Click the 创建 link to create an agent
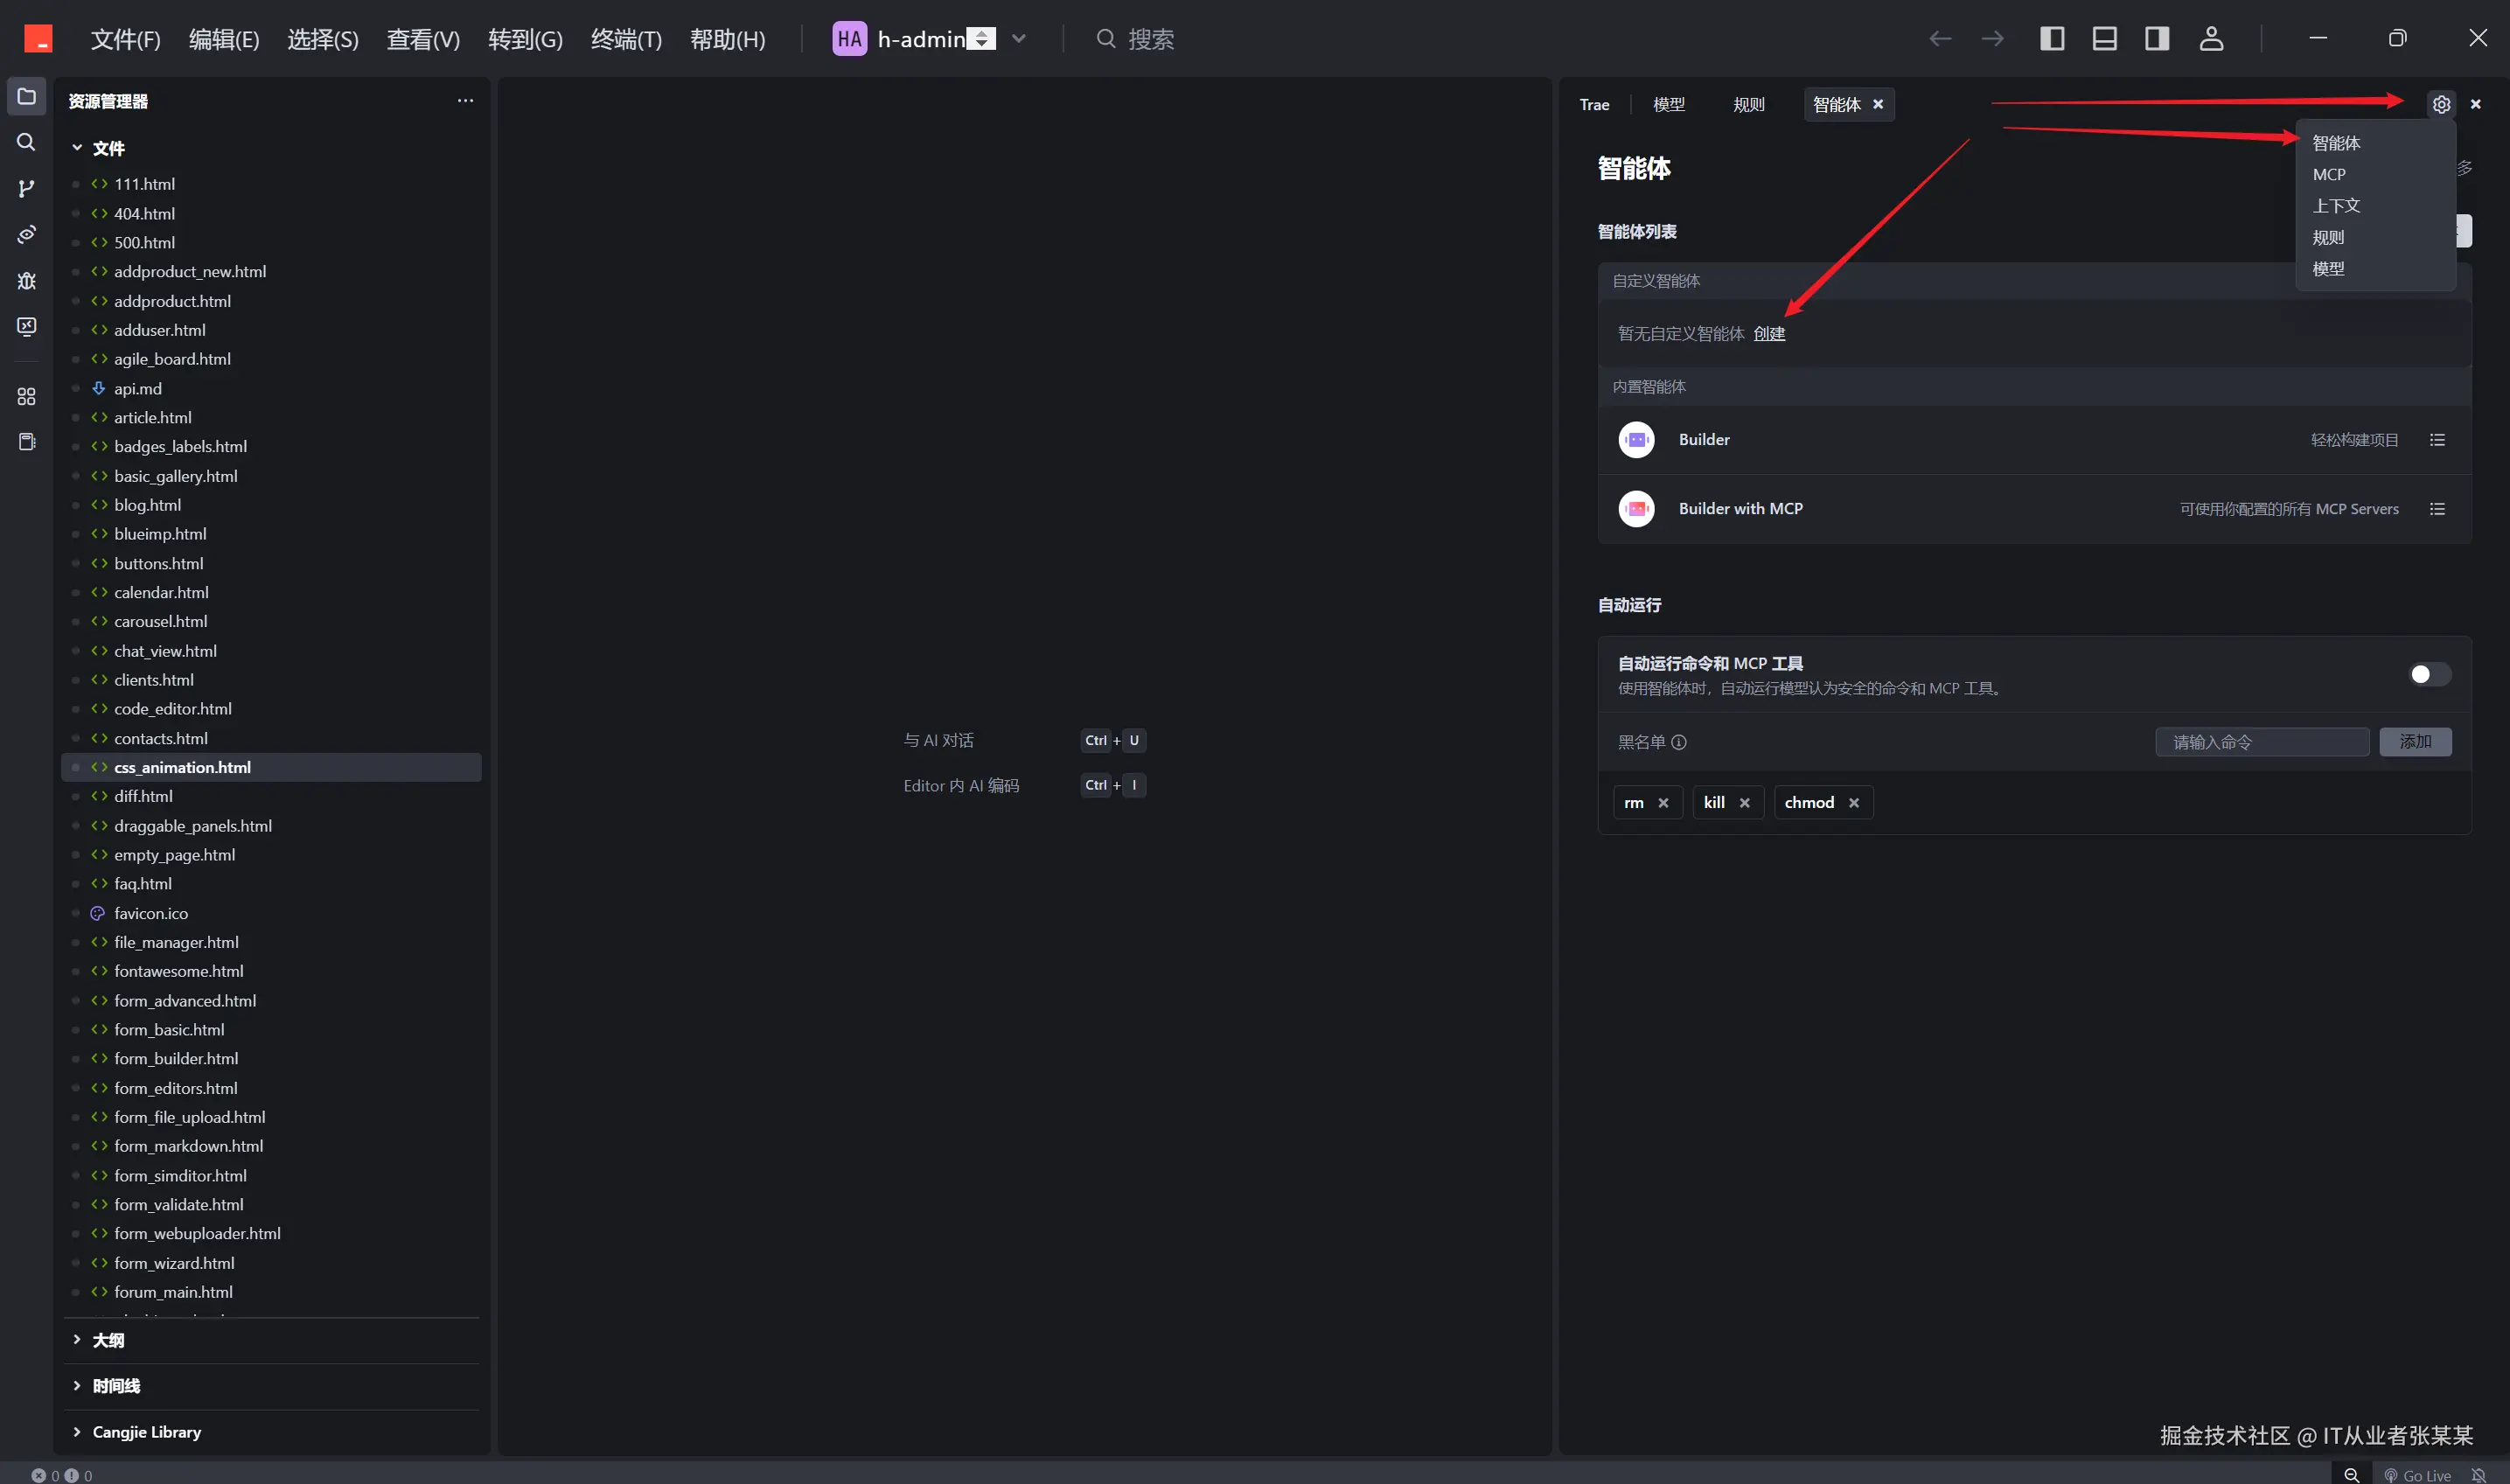The height and width of the screenshot is (1484, 2510). (1769, 334)
